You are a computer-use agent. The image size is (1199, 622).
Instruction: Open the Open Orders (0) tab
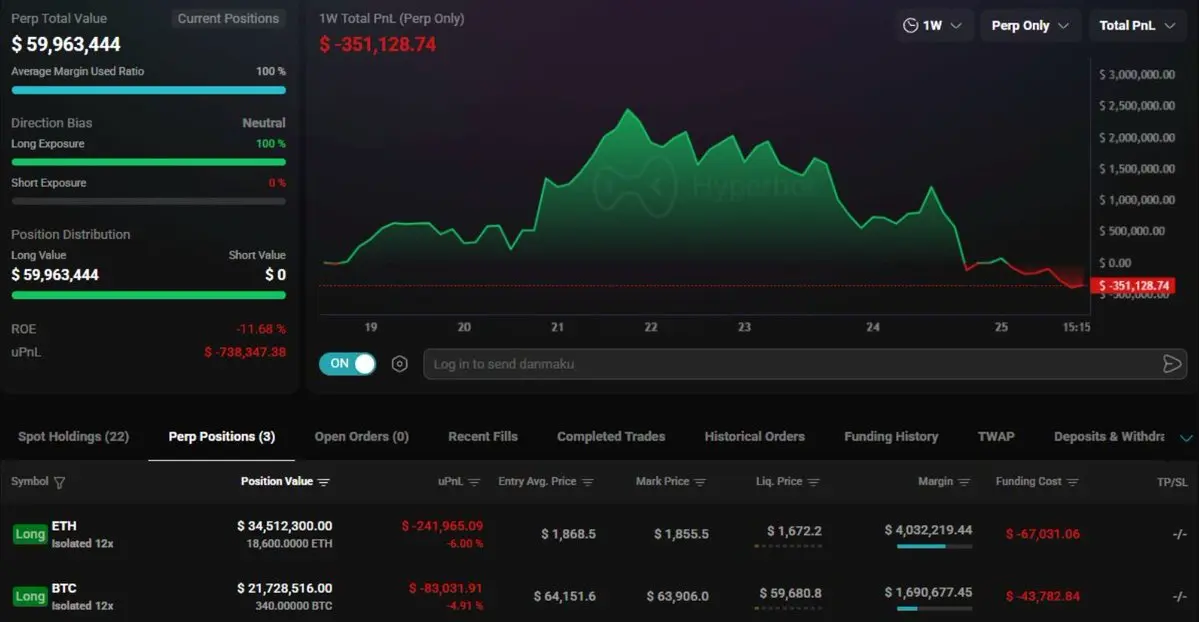click(x=362, y=436)
